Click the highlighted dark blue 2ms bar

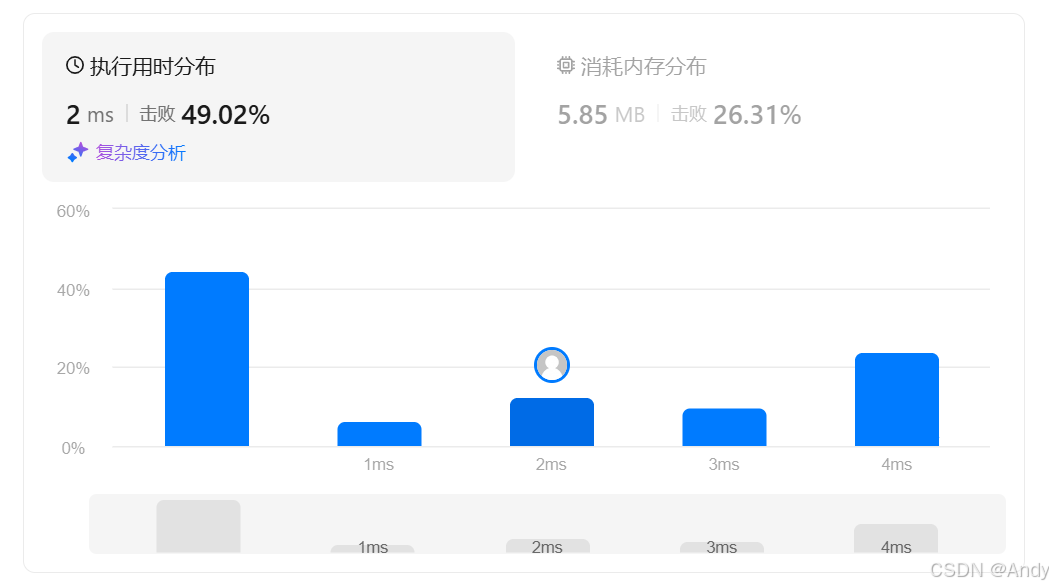click(552, 423)
